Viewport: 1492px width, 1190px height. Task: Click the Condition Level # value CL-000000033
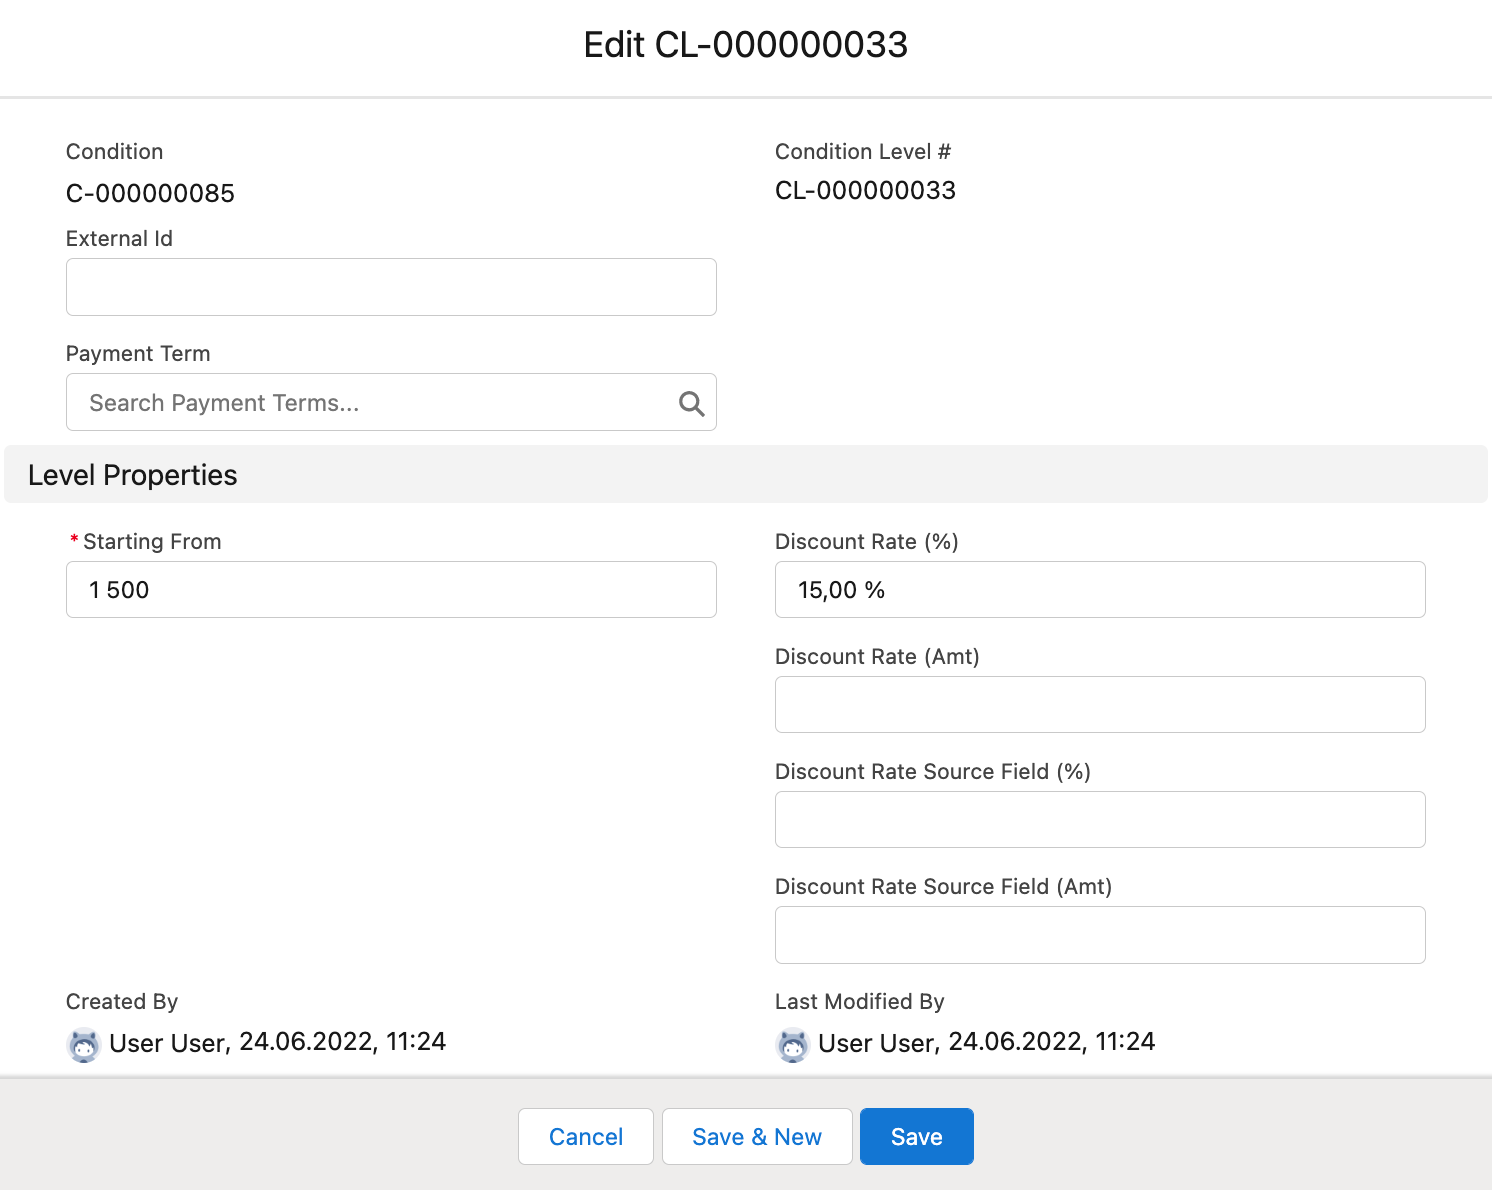[865, 191]
